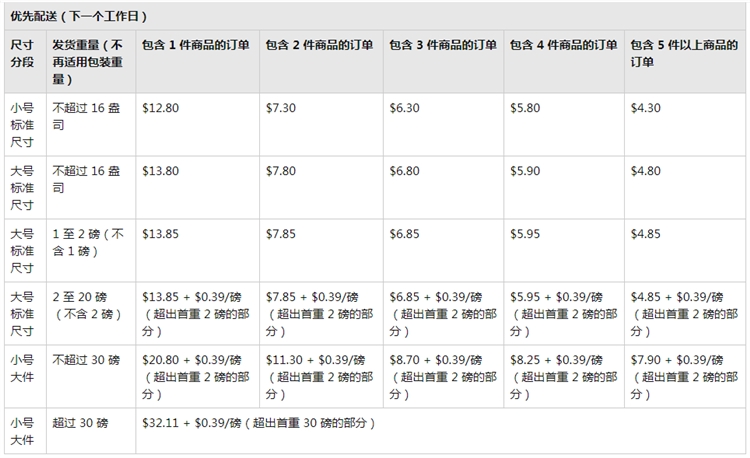This screenshot has width=750, height=458.
Task: Select the 包含 4 件商品的订单 header
Action: click(563, 46)
